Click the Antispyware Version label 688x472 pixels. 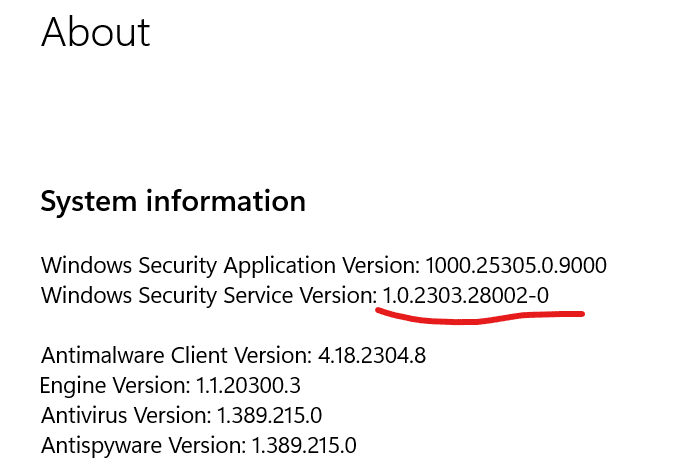tap(143, 446)
